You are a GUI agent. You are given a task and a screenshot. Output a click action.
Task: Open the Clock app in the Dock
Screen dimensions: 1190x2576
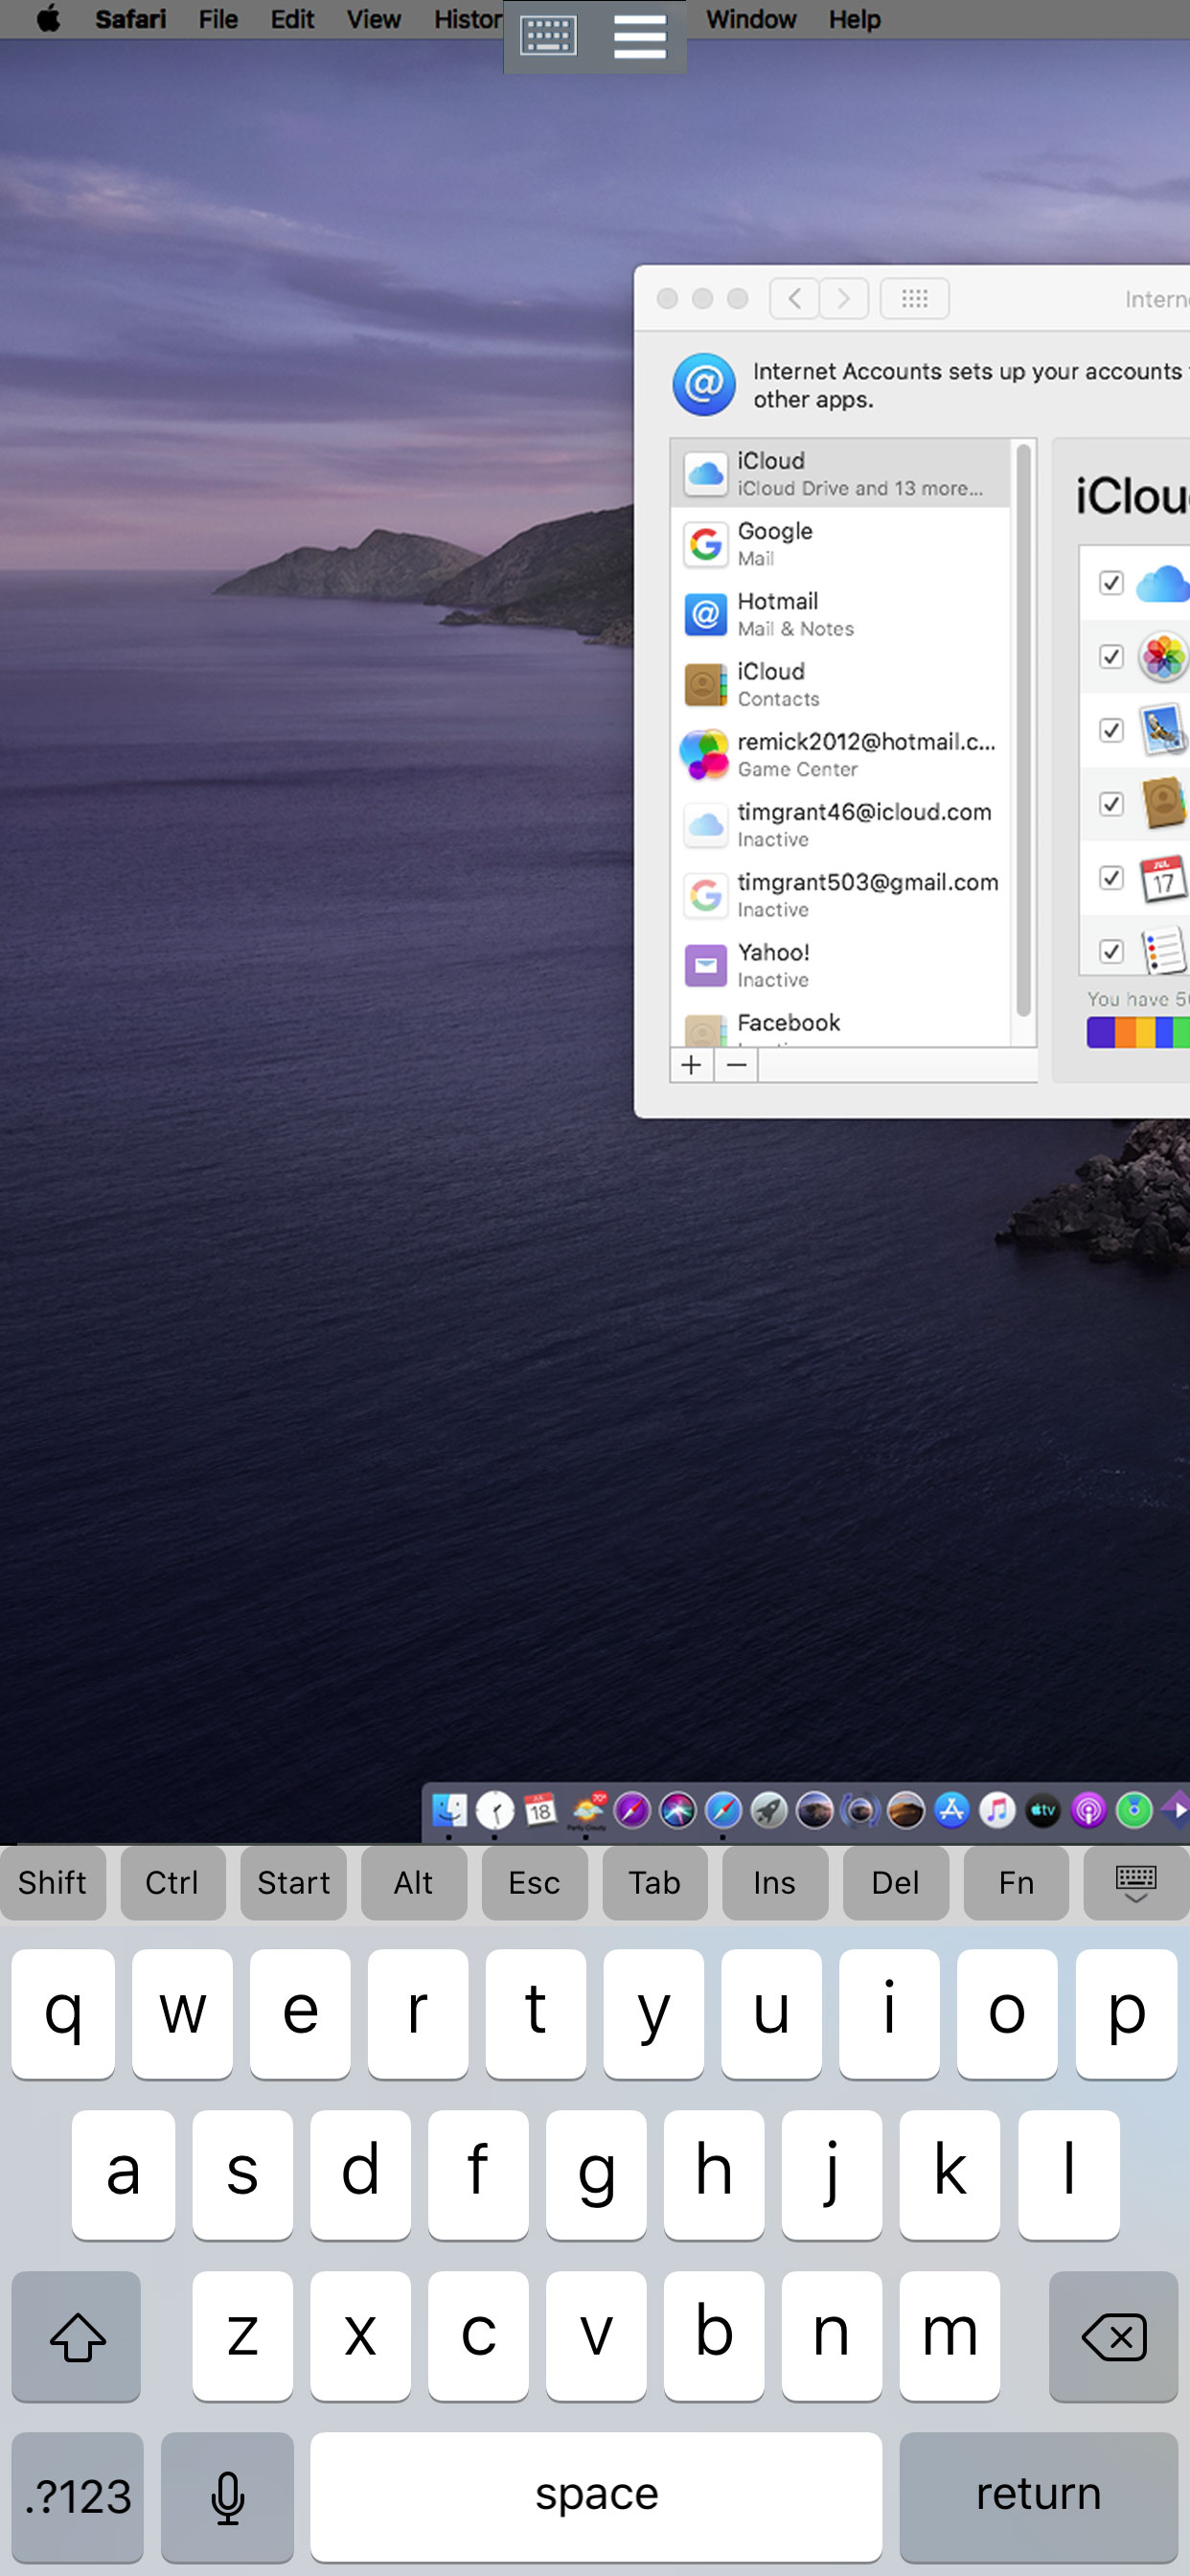[495, 1810]
